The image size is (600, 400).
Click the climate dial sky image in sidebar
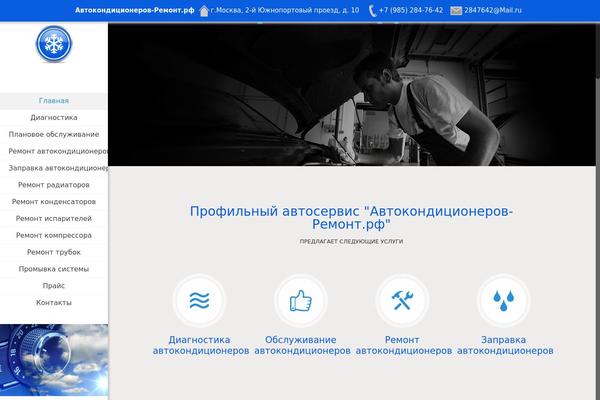(x=54, y=360)
